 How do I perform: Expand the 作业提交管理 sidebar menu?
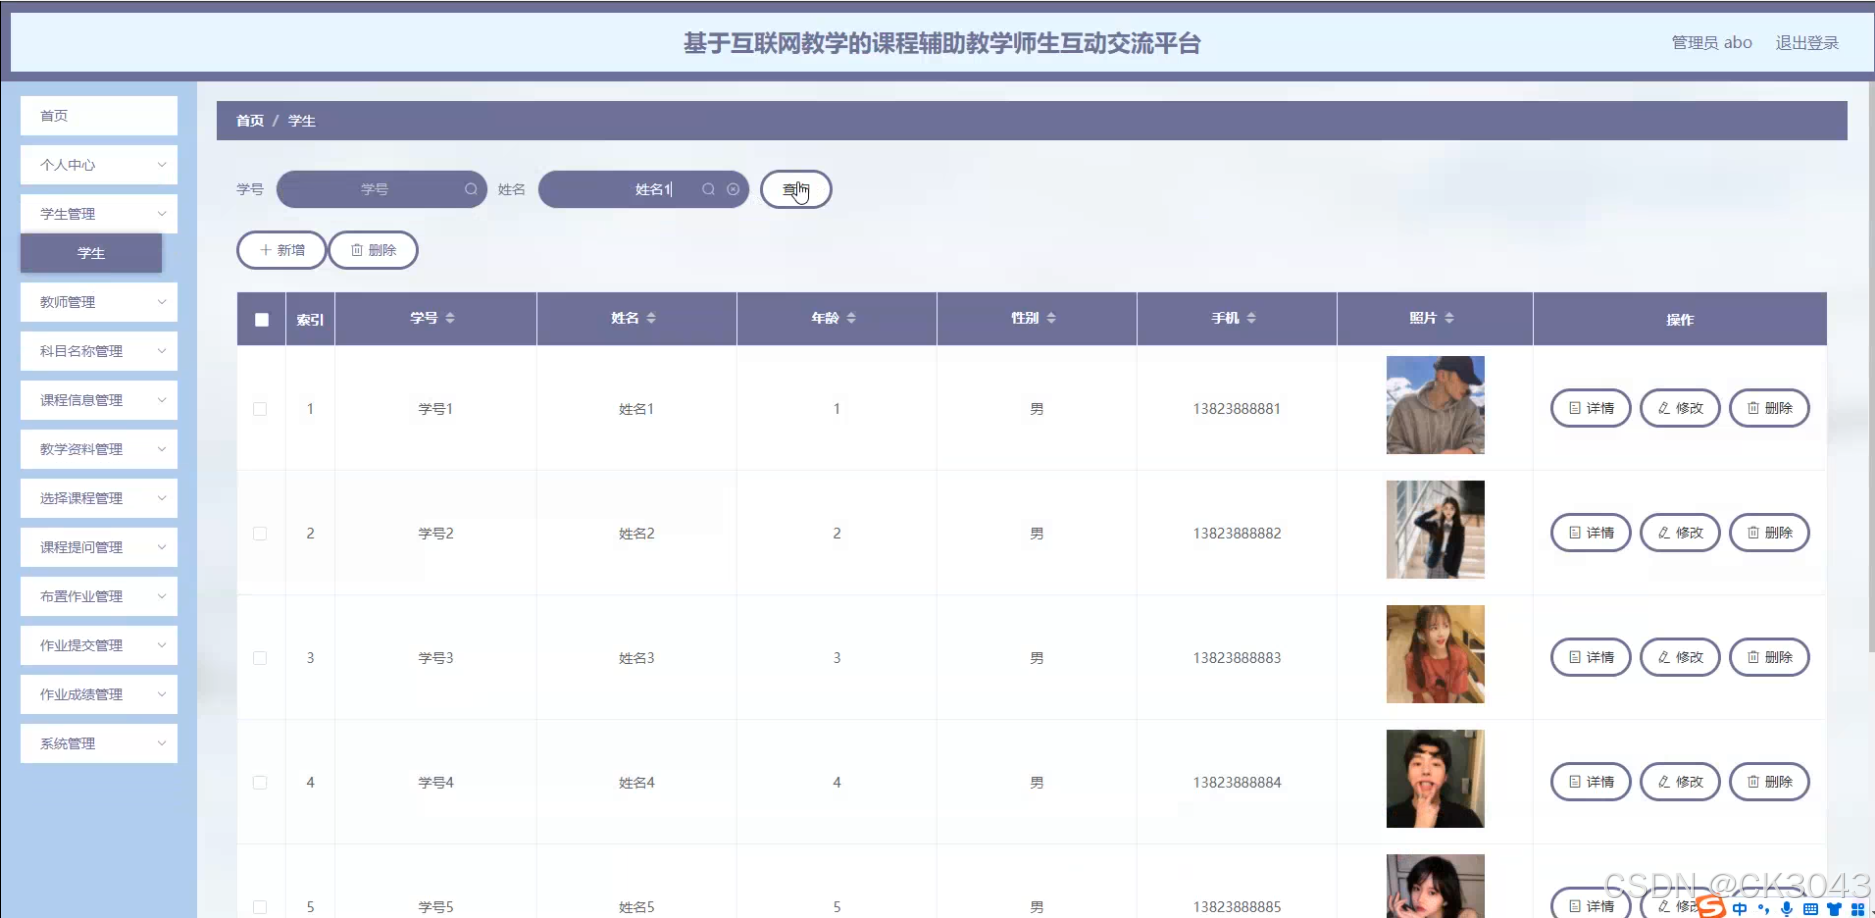click(99, 645)
